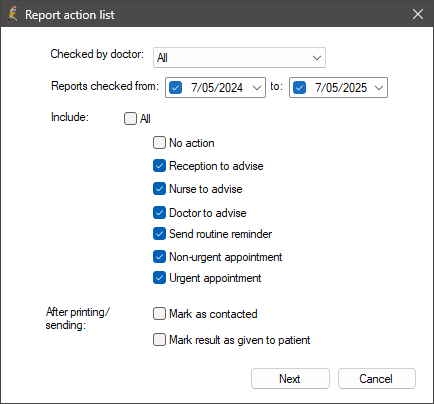Tick Mark result as given to patient
Screen dimensions: 434x404
point(159,340)
